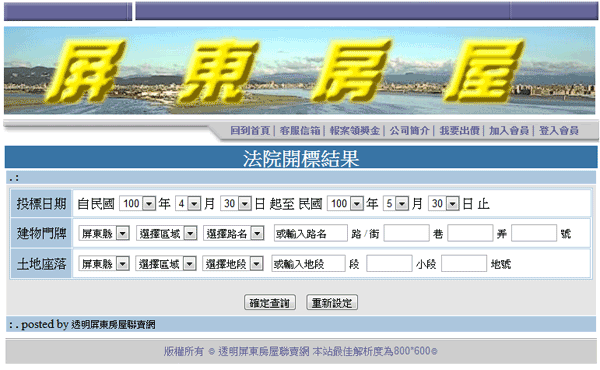Image resolution: width=600 pixels, height=370 pixels.
Task: Click the 或輸入路名 road input field
Action: [x=311, y=233]
